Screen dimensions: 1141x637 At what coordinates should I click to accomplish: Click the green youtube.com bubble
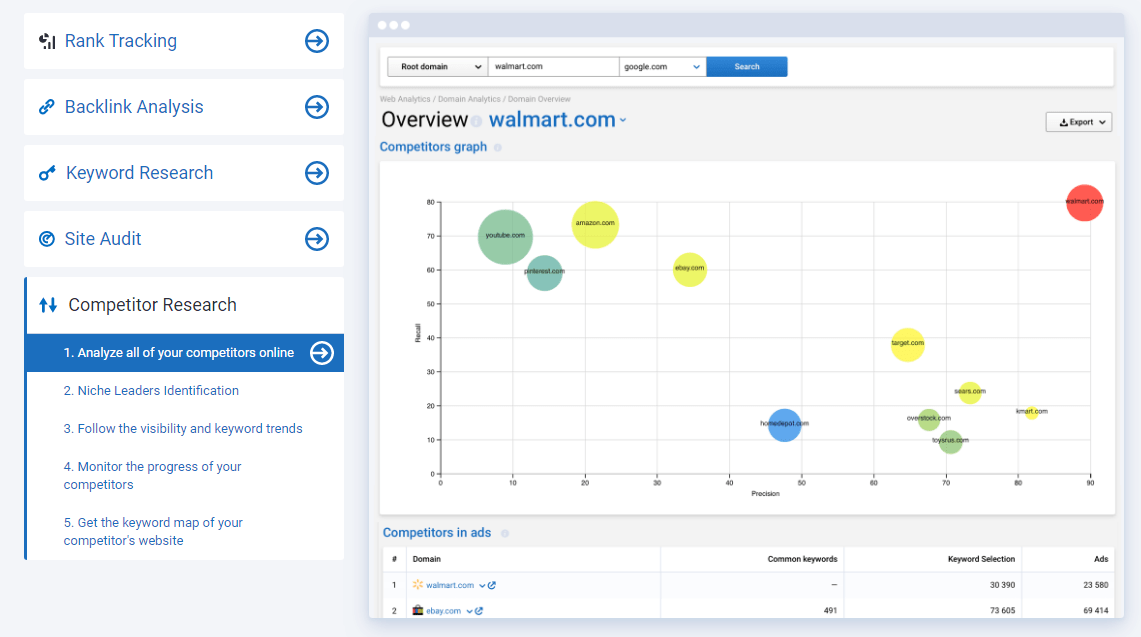[505, 237]
